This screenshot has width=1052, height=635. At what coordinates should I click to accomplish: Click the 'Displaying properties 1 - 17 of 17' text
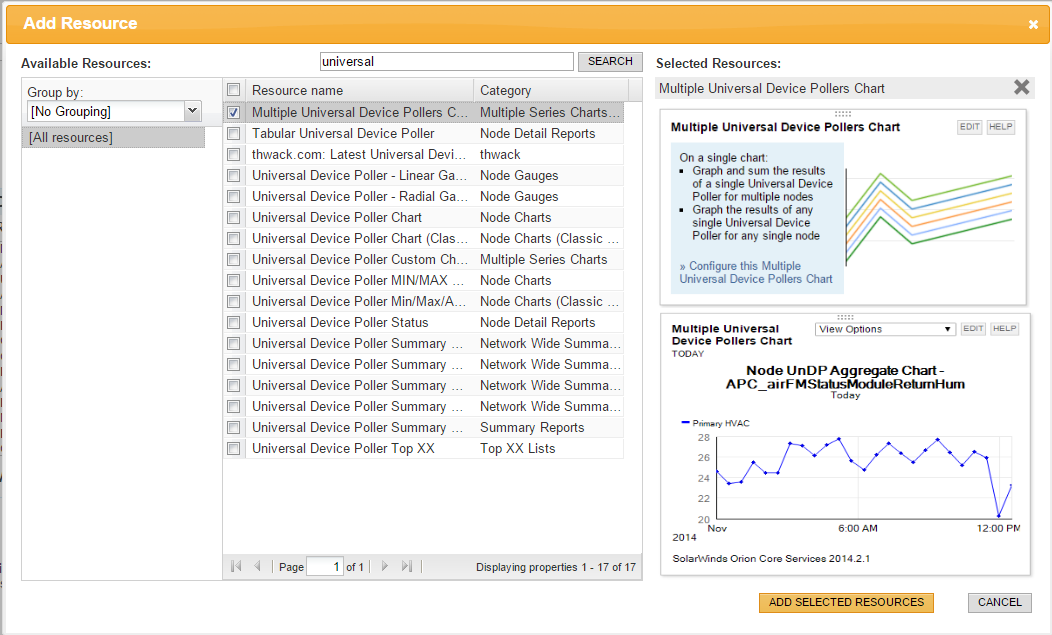(556, 567)
